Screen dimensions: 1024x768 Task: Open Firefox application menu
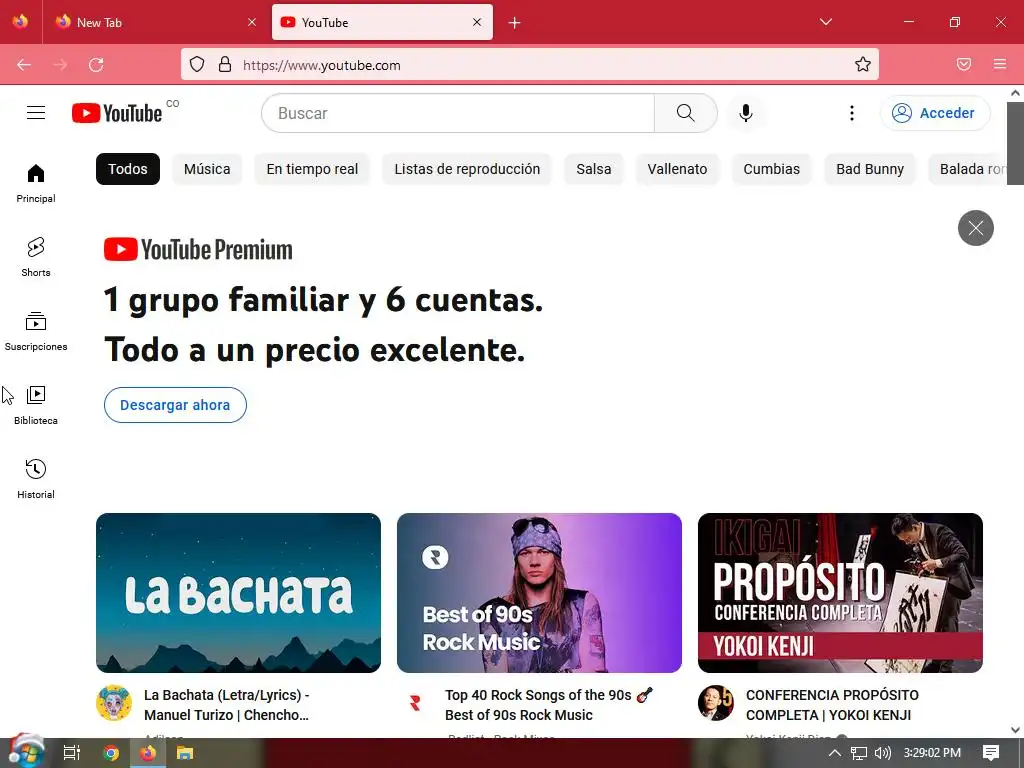point(1000,64)
